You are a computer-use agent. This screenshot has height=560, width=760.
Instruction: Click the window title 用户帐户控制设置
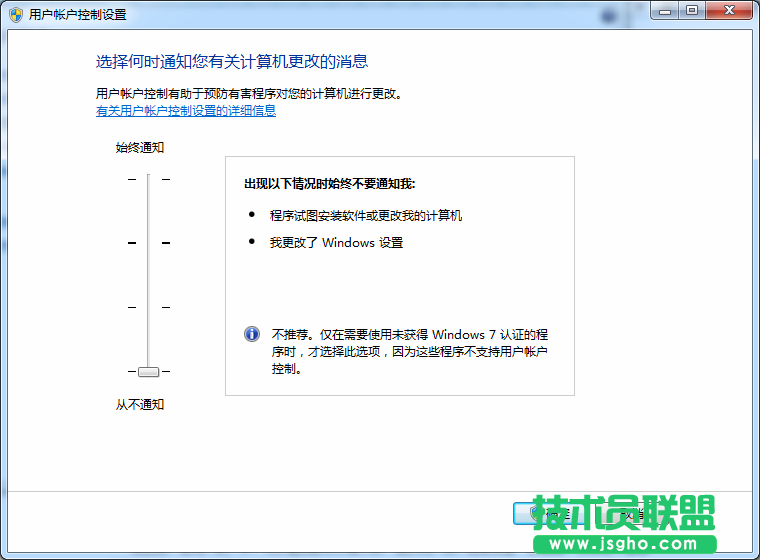click(x=78, y=15)
